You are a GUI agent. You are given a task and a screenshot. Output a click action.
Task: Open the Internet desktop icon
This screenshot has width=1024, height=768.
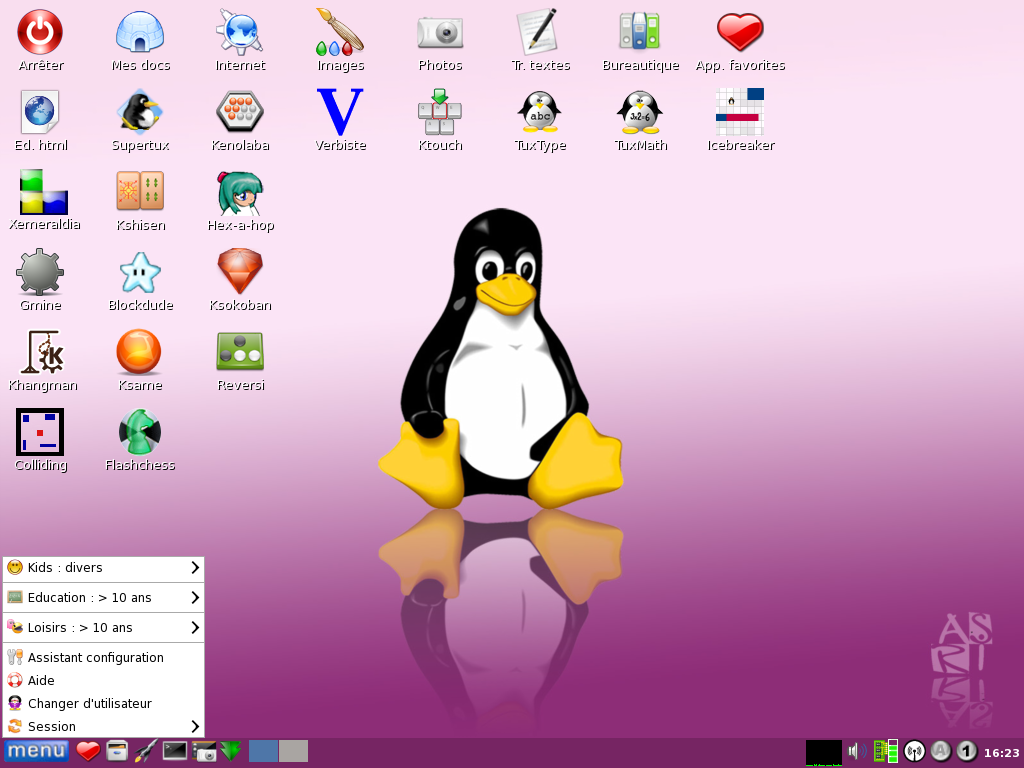click(240, 32)
